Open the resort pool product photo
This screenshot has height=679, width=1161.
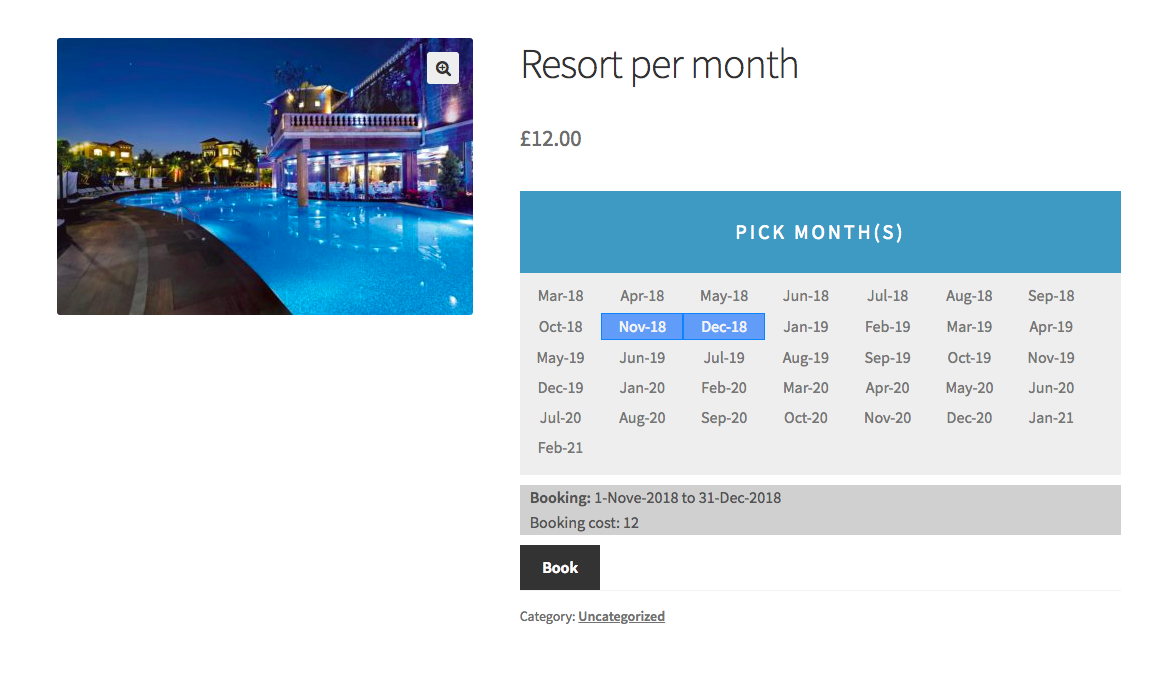[265, 177]
